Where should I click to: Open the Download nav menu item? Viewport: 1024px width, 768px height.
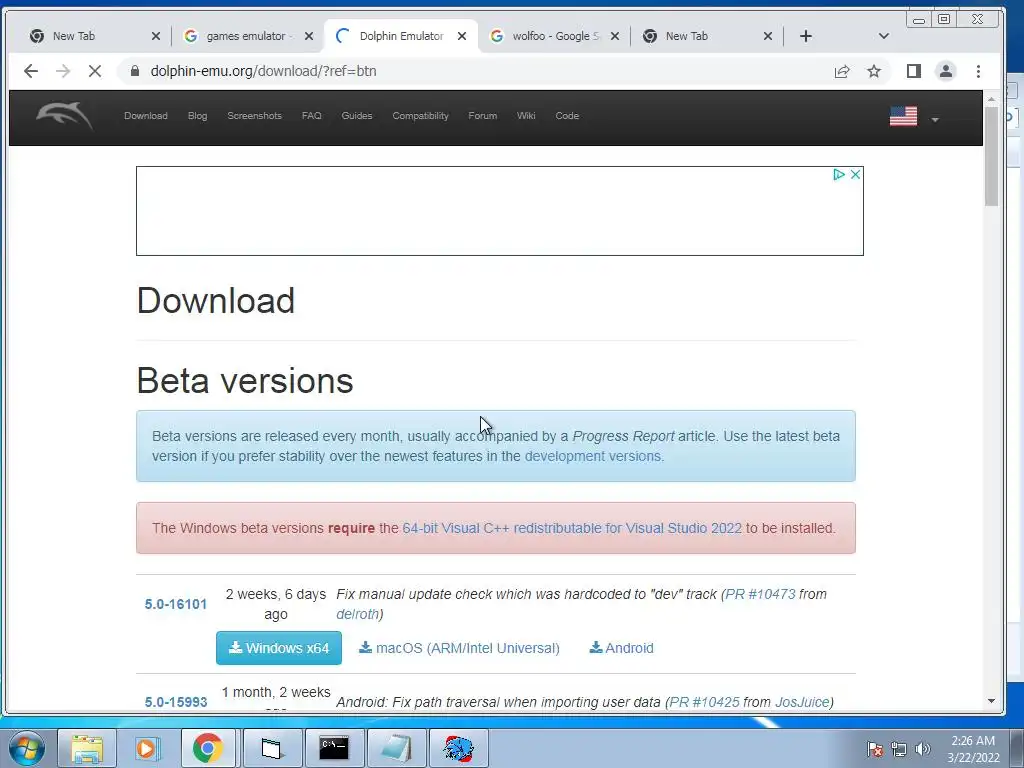pyautogui.click(x=146, y=116)
